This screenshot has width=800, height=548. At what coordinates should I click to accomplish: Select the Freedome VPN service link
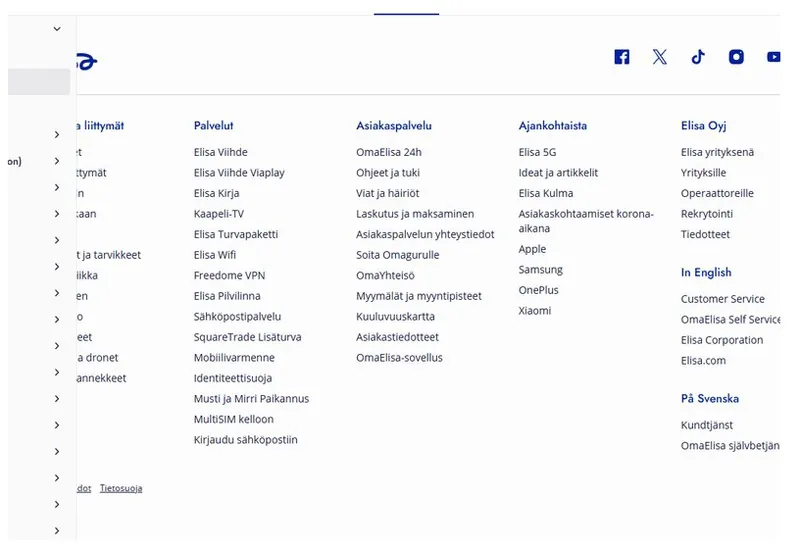coord(227,276)
